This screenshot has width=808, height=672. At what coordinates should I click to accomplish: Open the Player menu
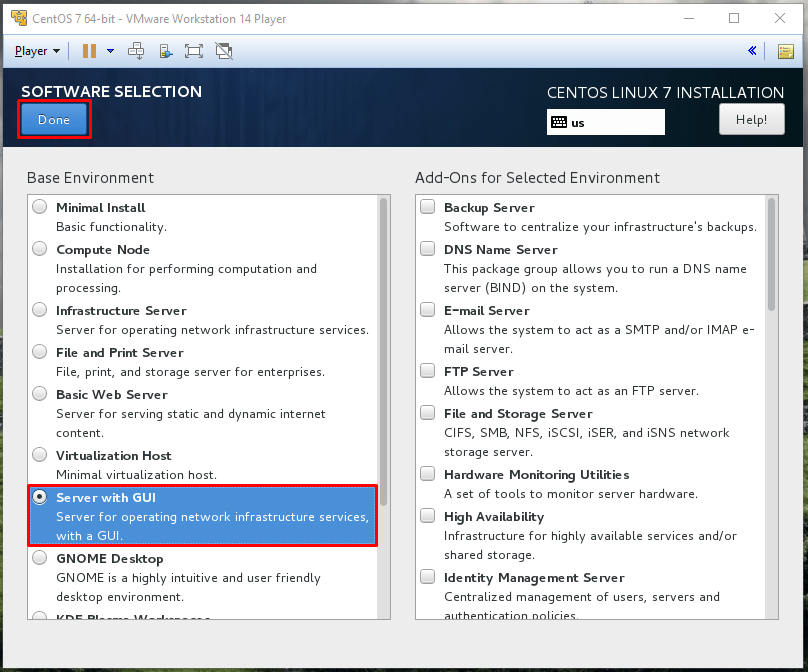point(37,51)
